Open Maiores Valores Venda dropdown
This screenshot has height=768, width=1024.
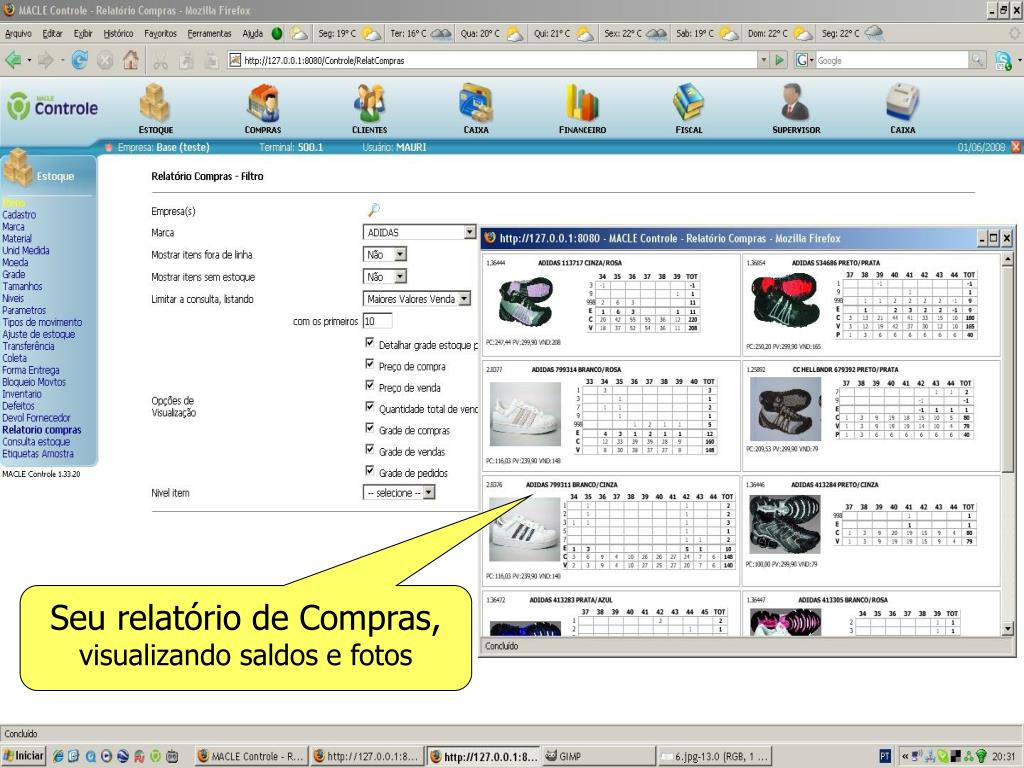[x=417, y=298]
